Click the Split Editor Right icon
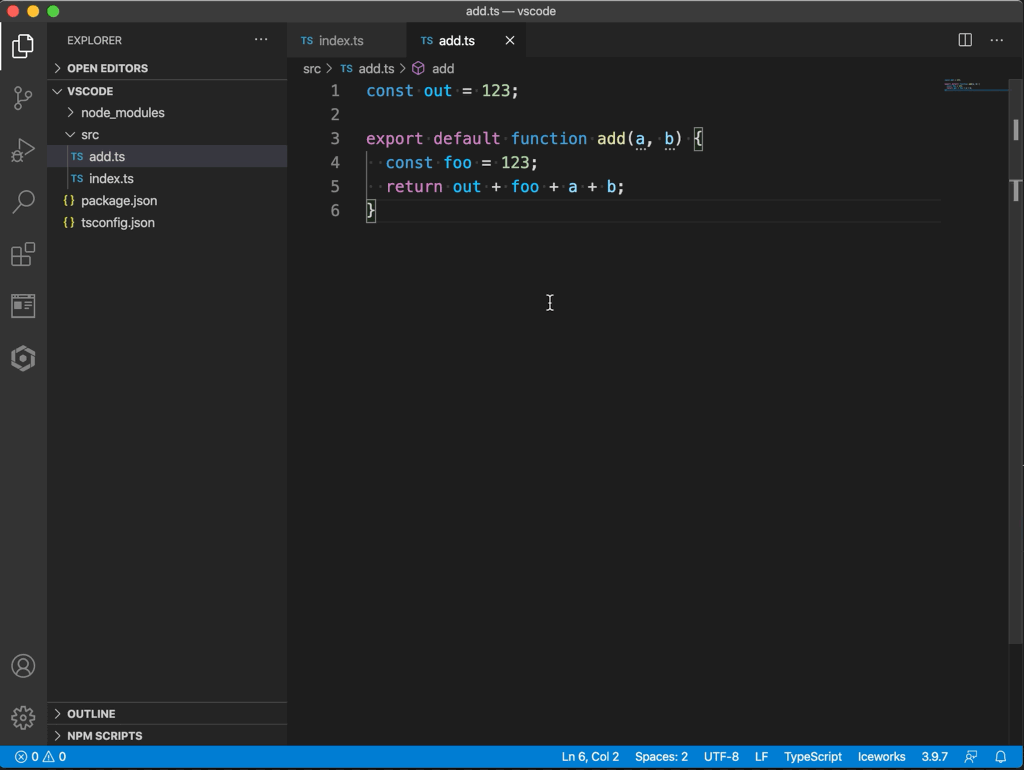The height and width of the screenshot is (770, 1024). [965, 40]
